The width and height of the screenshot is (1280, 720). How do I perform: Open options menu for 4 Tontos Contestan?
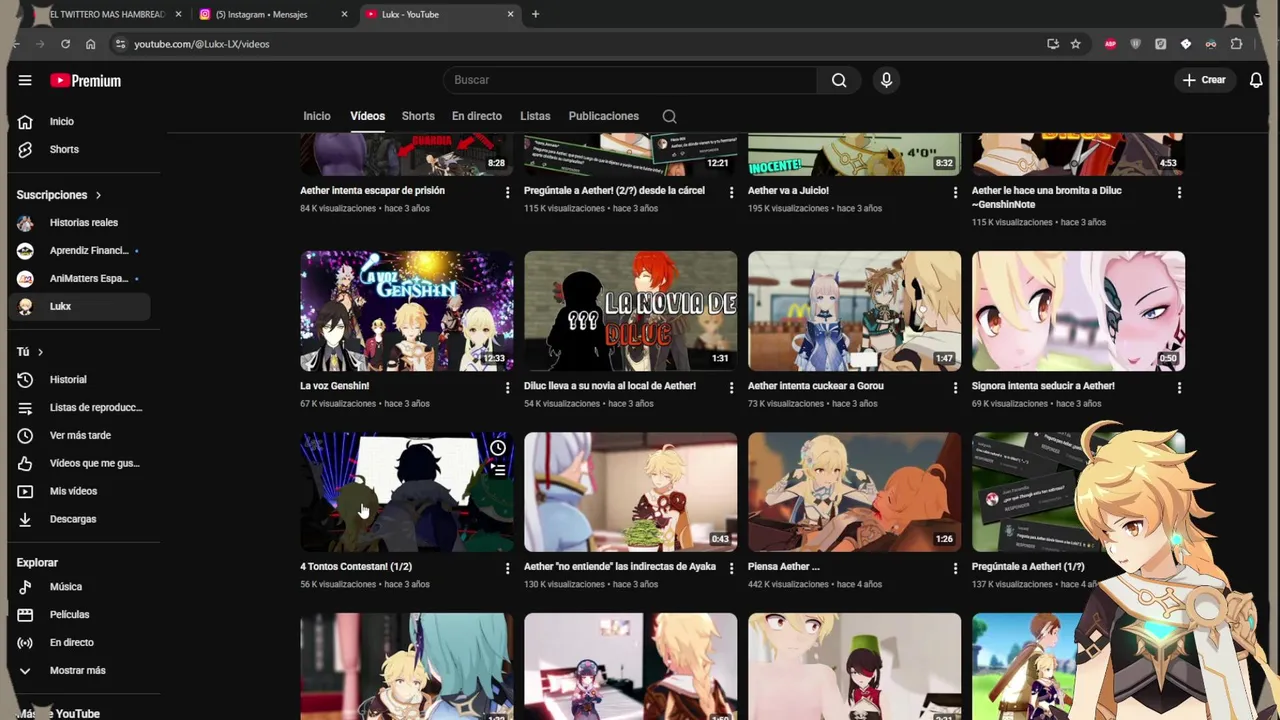[x=507, y=568]
